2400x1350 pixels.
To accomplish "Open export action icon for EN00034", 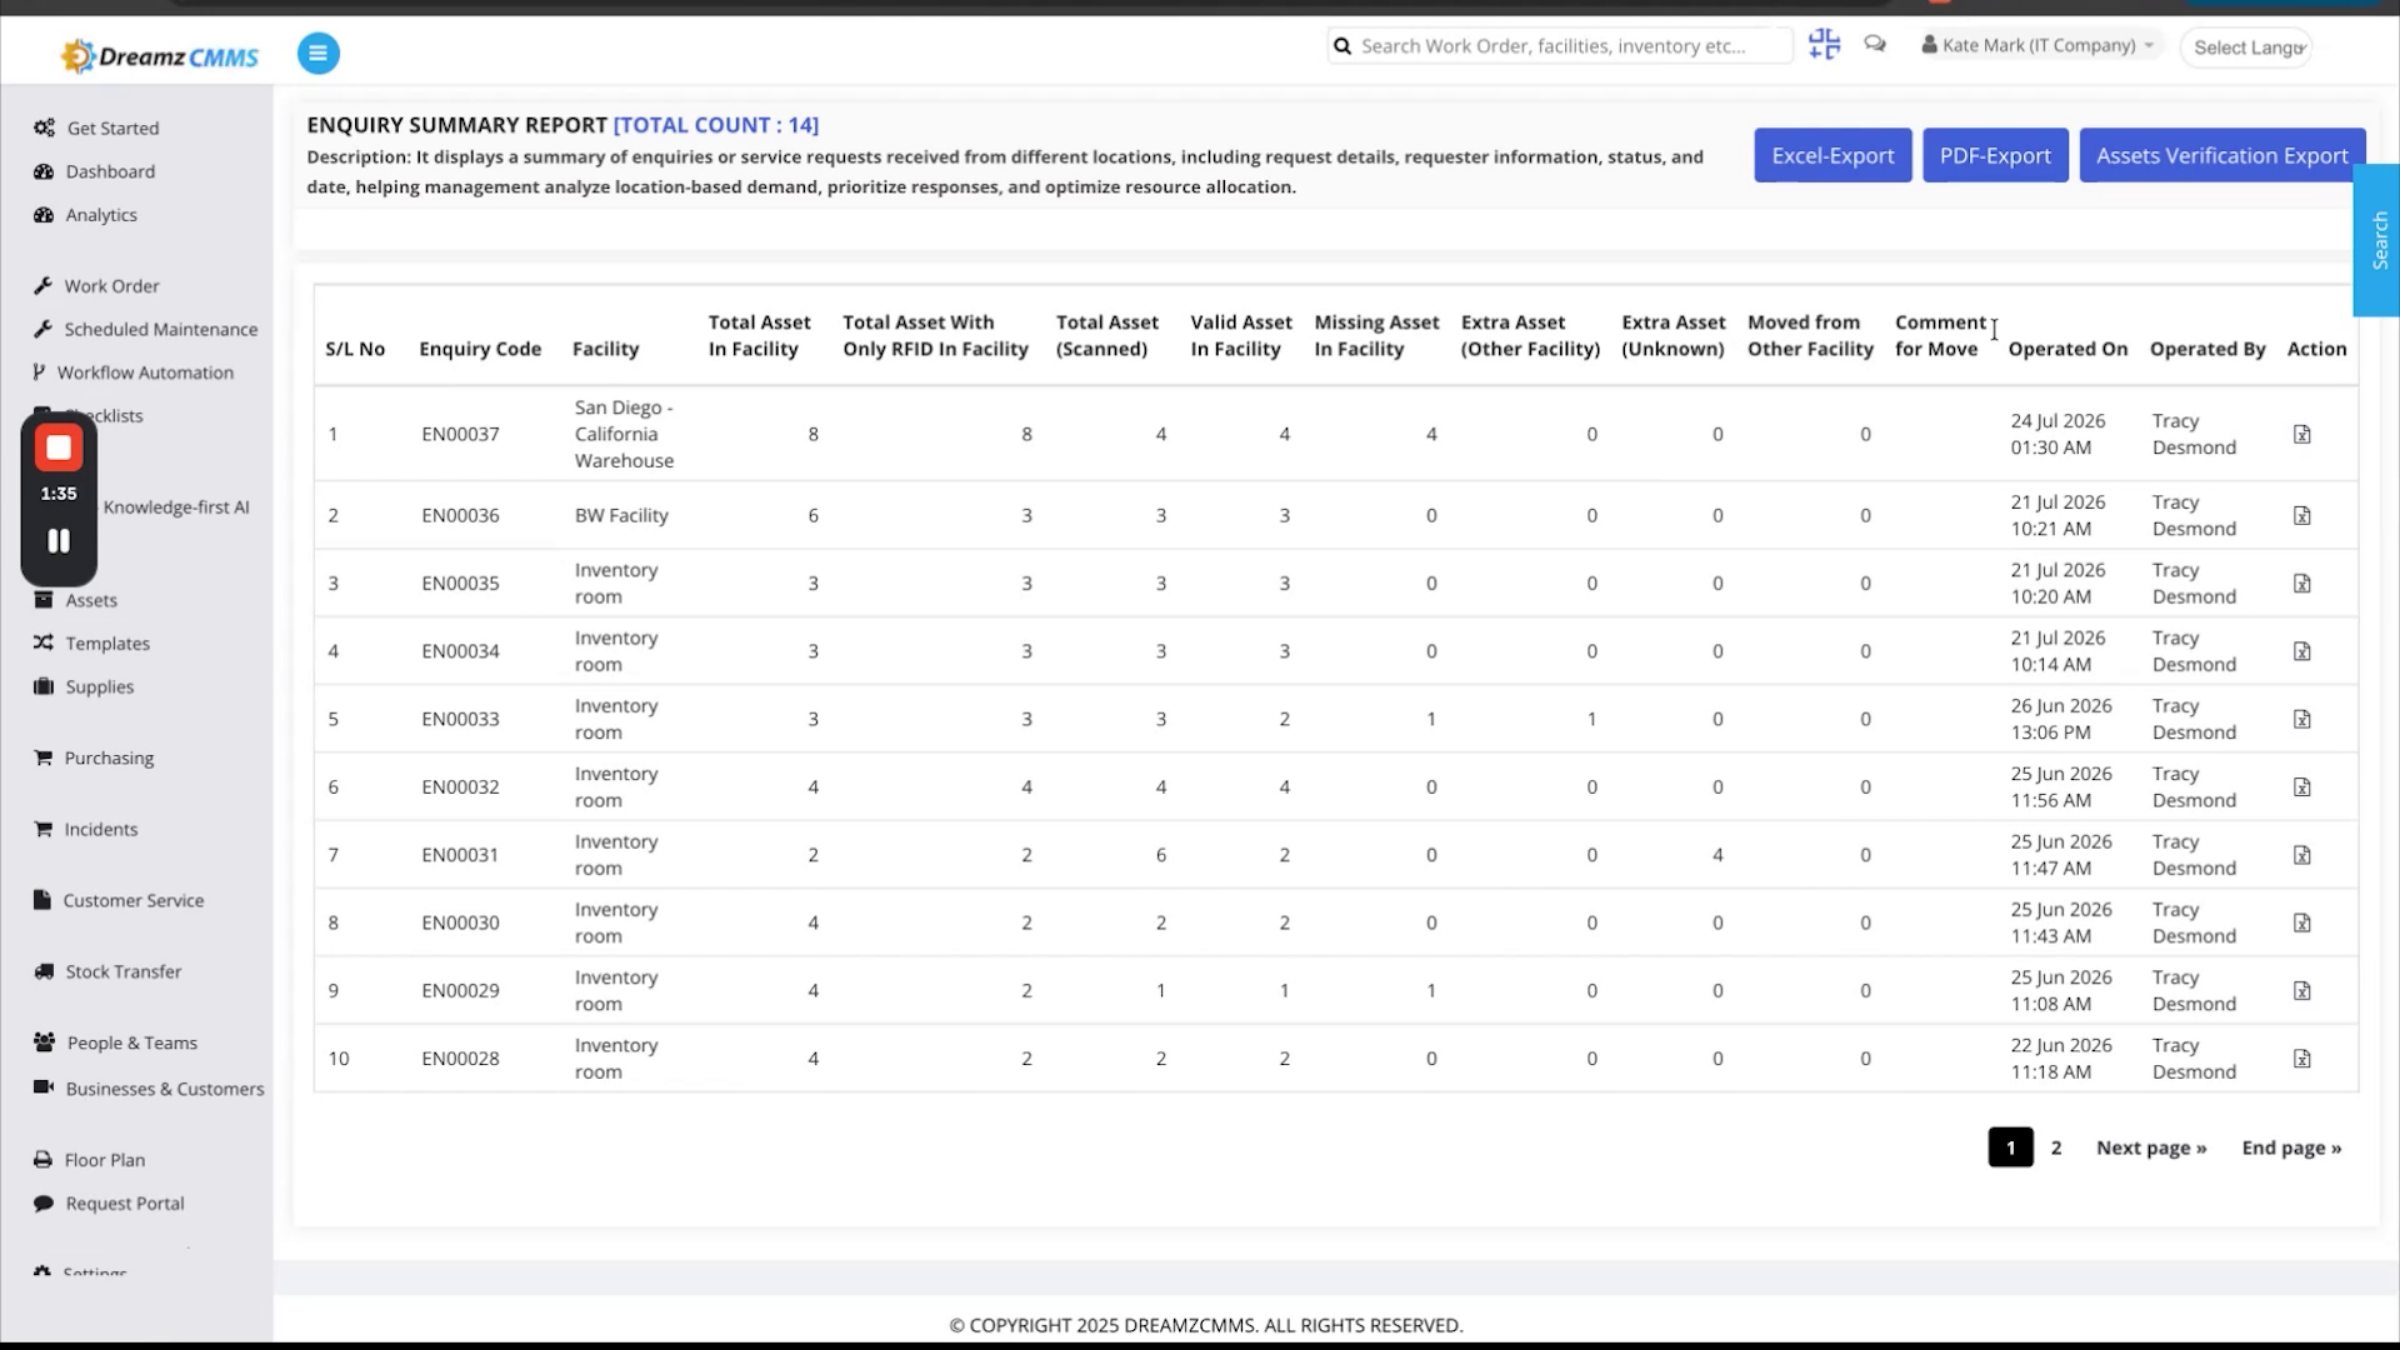I will pyautogui.click(x=2302, y=651).
